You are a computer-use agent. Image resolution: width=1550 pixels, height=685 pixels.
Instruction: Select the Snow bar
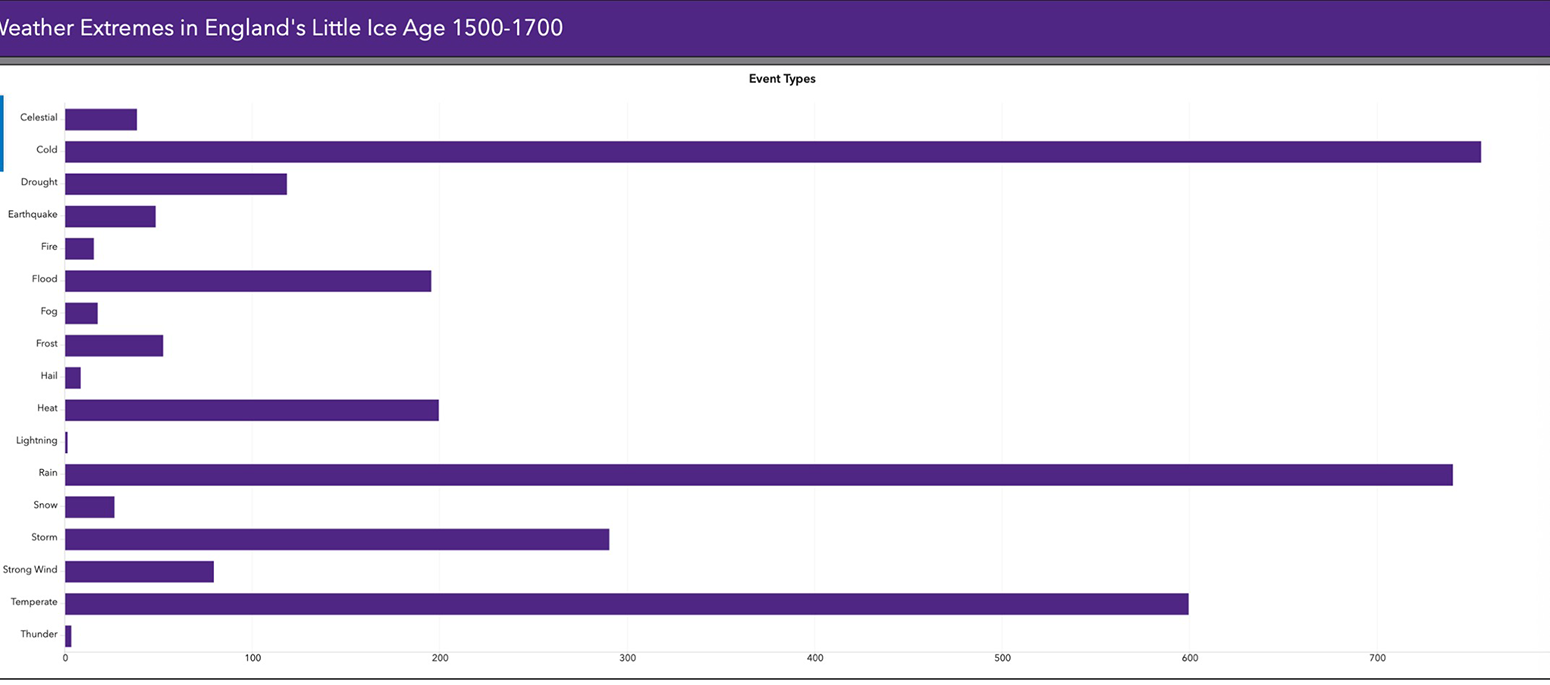coord(90,507)
